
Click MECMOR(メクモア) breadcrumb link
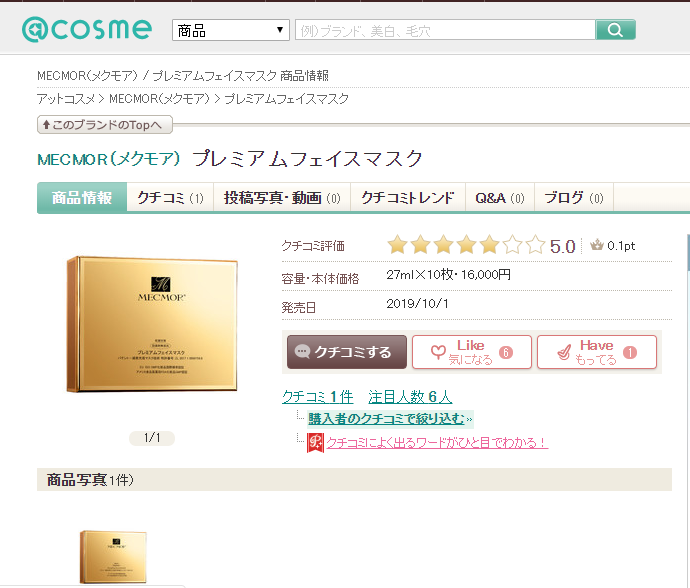coord(159,99)
